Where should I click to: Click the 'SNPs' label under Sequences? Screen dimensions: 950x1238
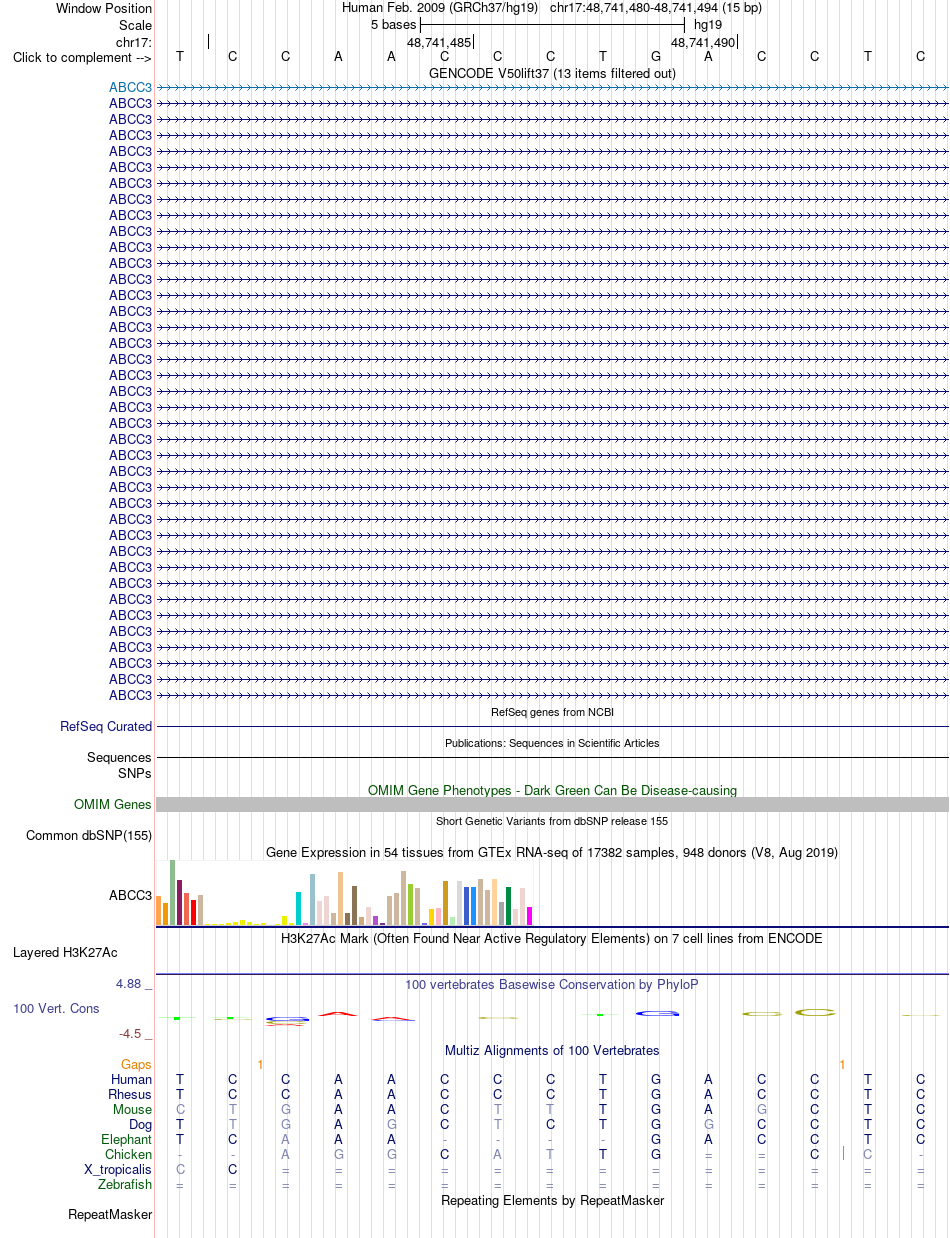click(135, 773)
